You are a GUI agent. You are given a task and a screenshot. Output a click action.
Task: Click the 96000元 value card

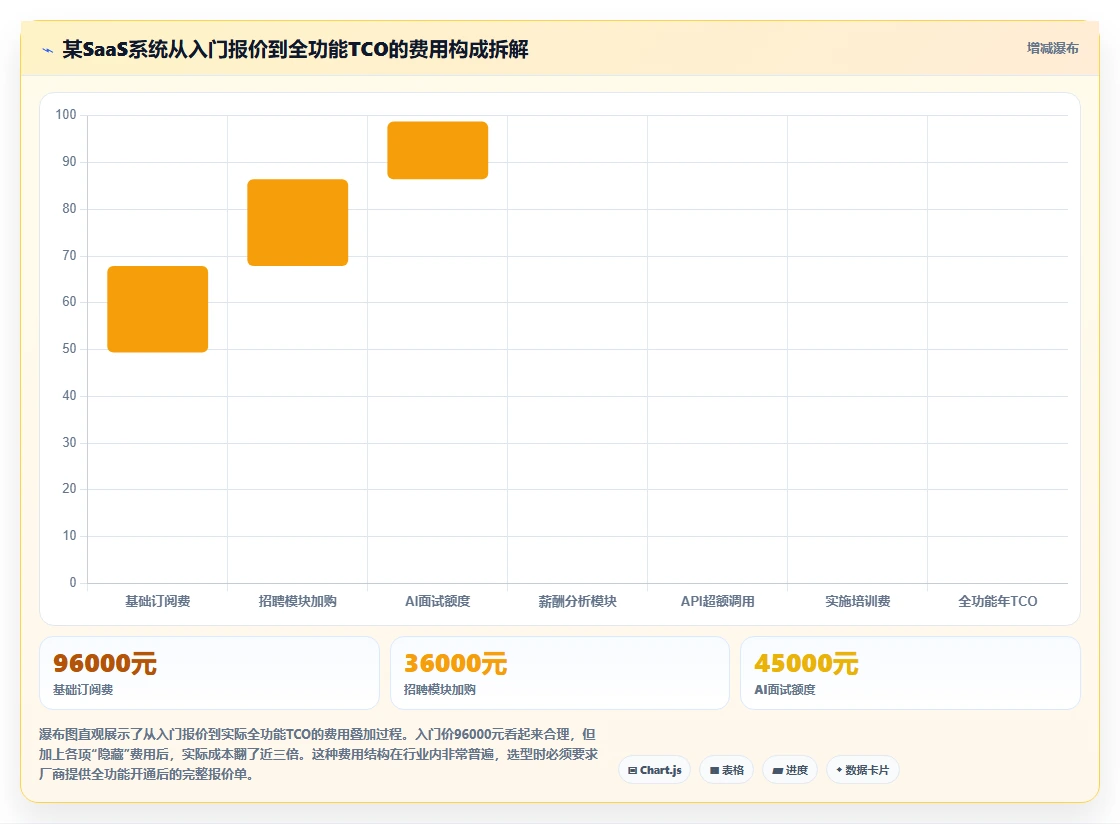coord(209,673)
